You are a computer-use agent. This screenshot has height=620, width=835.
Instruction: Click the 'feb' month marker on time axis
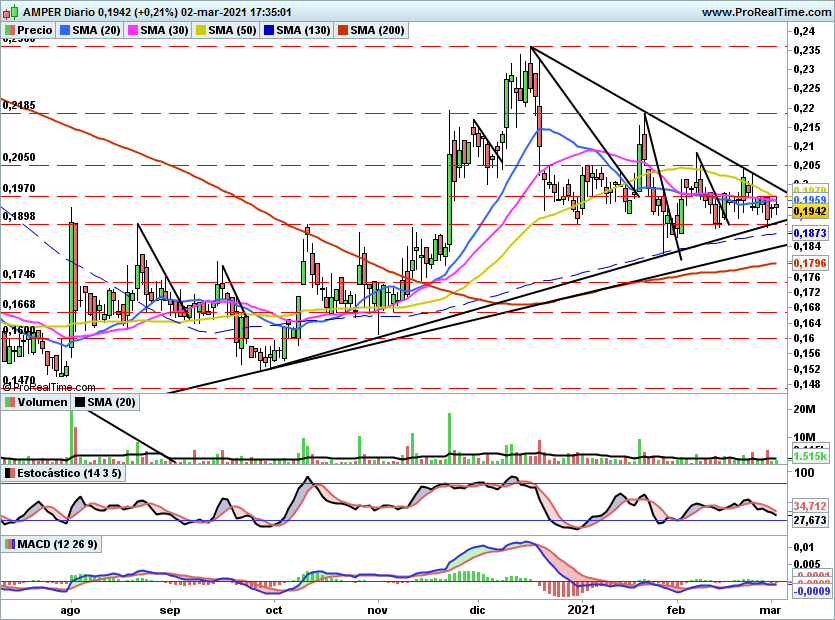(x=676, y=609)
